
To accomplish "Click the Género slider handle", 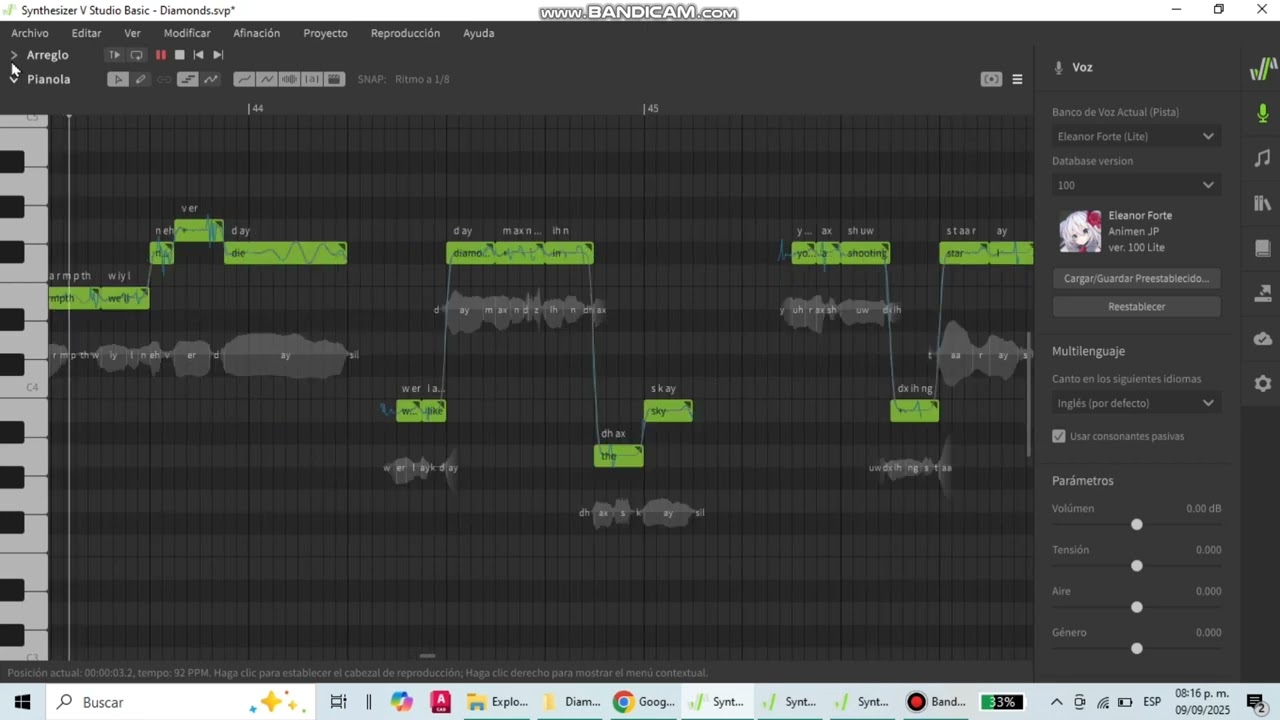I will pyautogui.click(x=1136, y=648).
